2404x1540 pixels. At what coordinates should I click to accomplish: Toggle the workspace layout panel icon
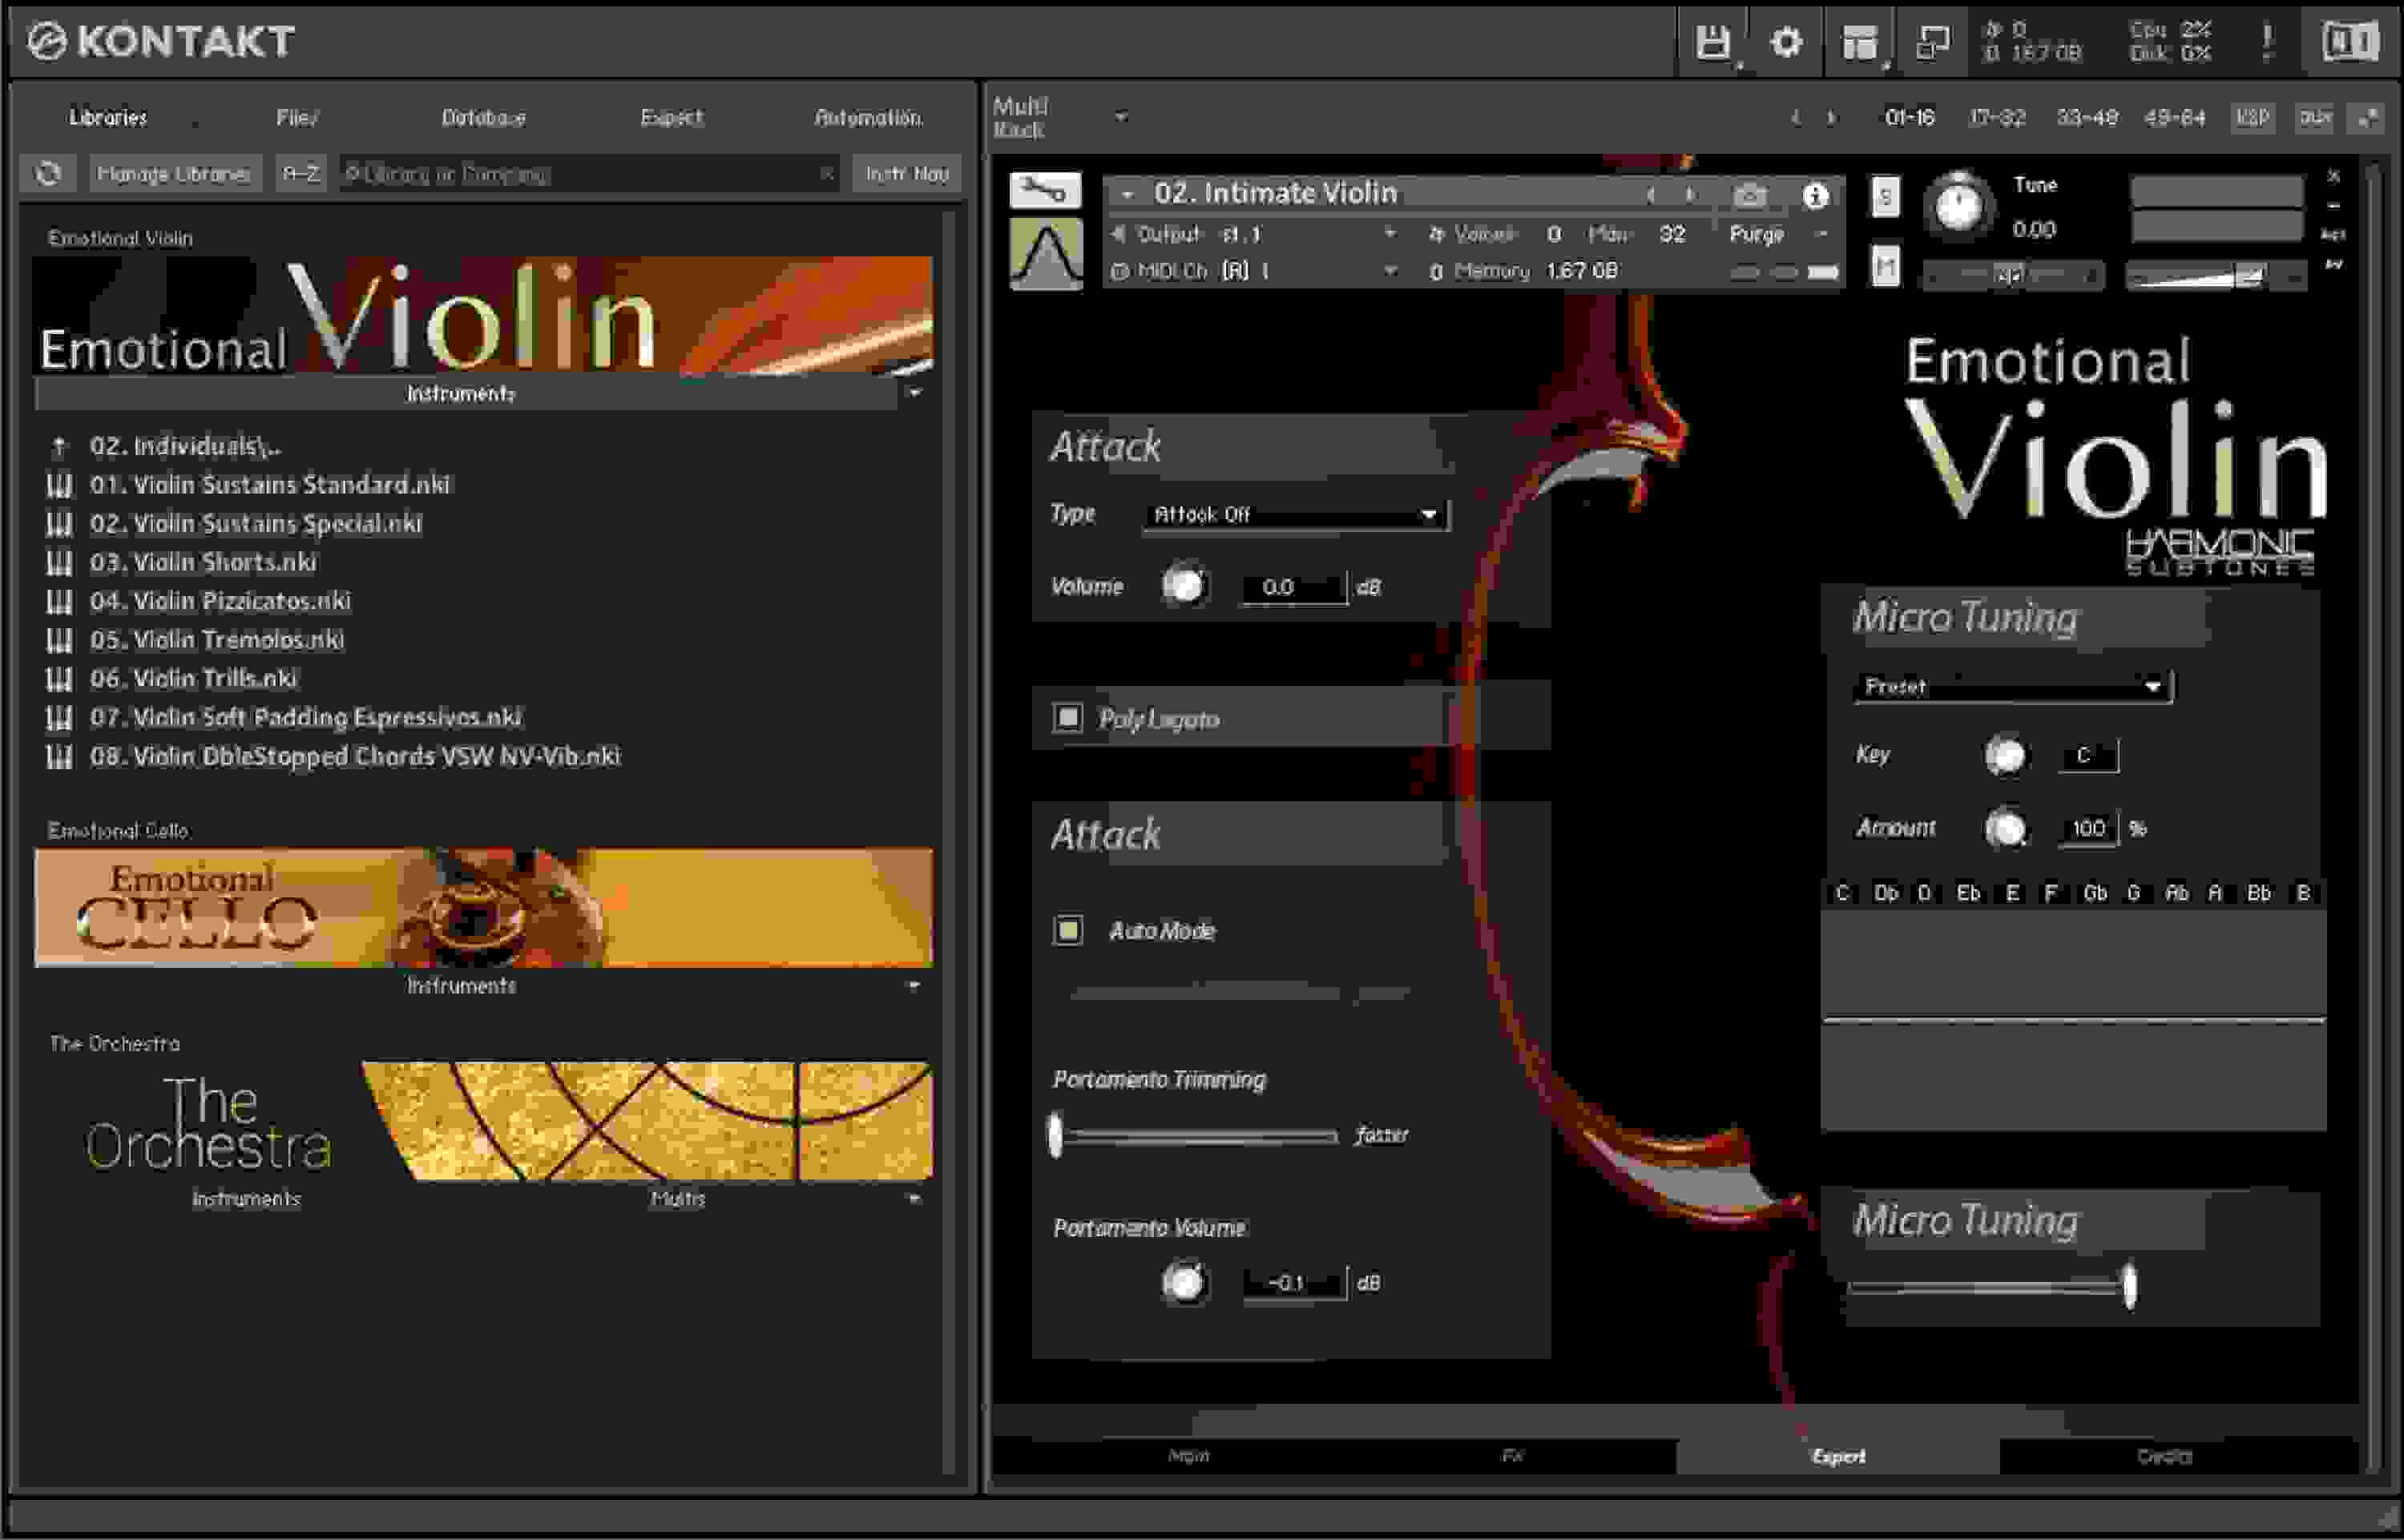1859,42
